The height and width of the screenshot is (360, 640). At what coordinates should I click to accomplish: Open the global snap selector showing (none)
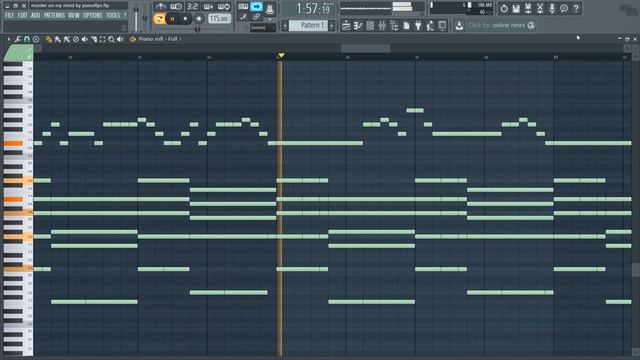pos(263,27)
